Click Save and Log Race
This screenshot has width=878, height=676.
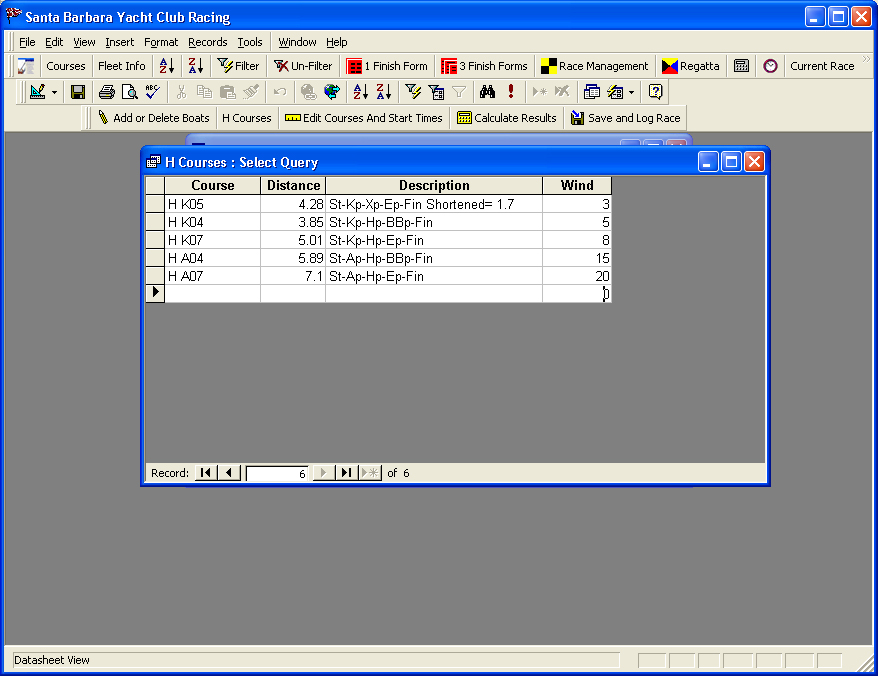[625, 118]
